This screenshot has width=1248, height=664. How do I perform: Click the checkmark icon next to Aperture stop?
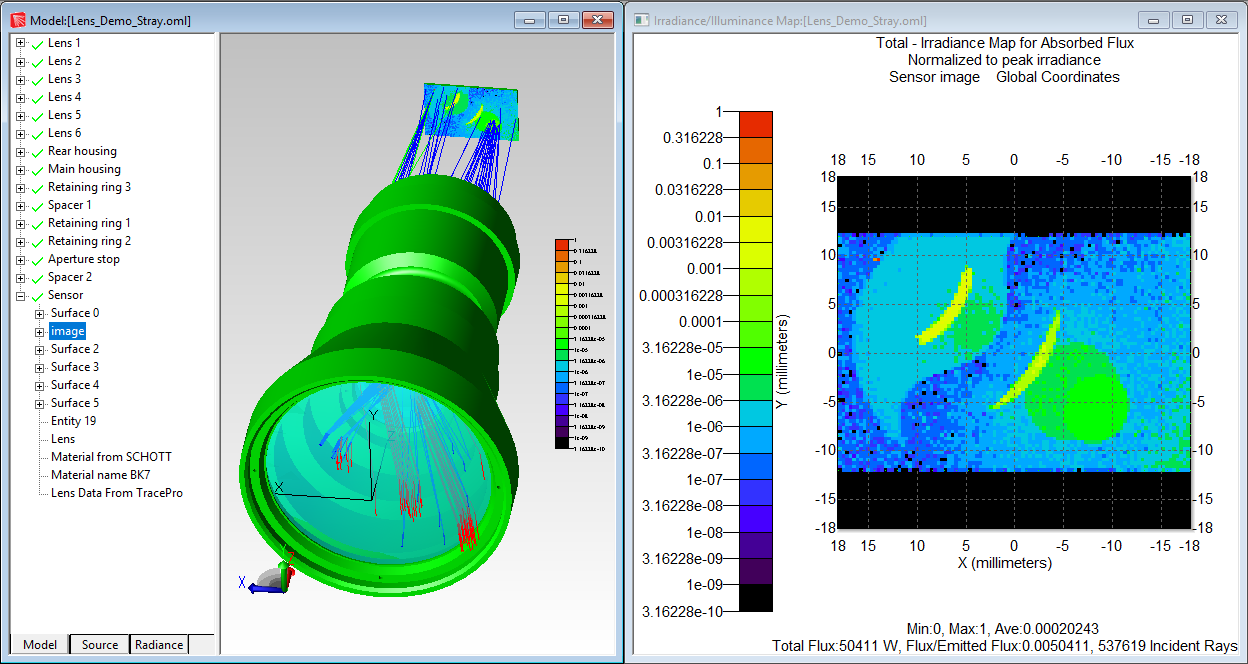pyautogui.click(x=36, y=259)
